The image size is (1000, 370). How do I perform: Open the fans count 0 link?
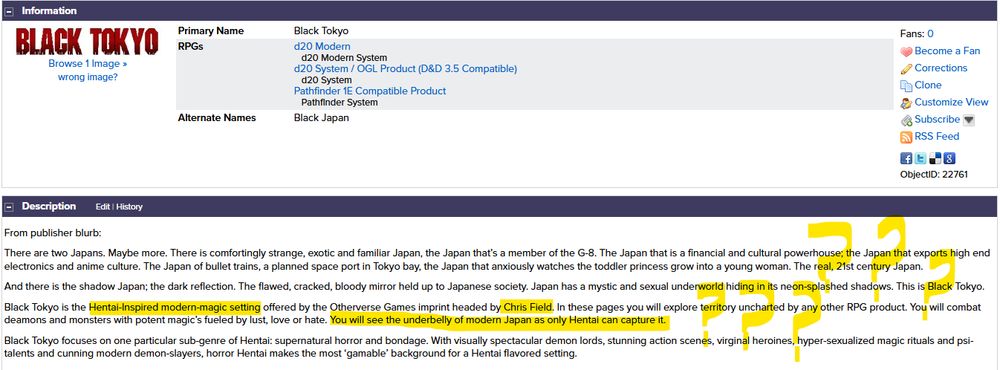(930, 34)
